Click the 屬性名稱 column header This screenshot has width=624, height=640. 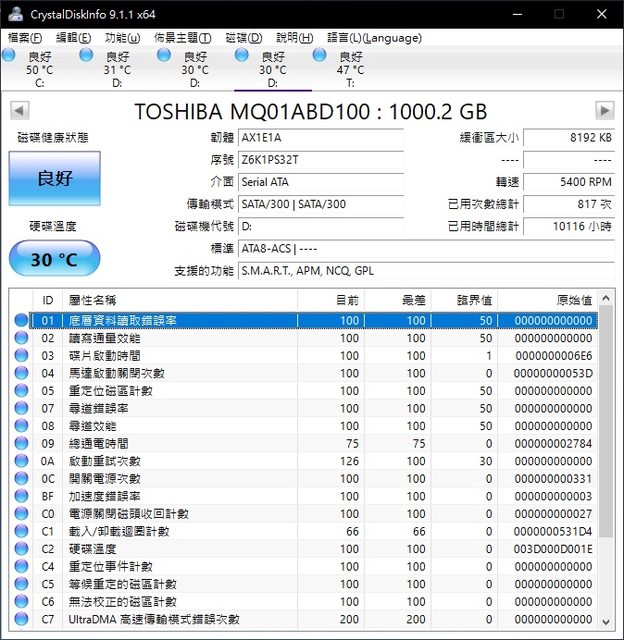point(92,300)
